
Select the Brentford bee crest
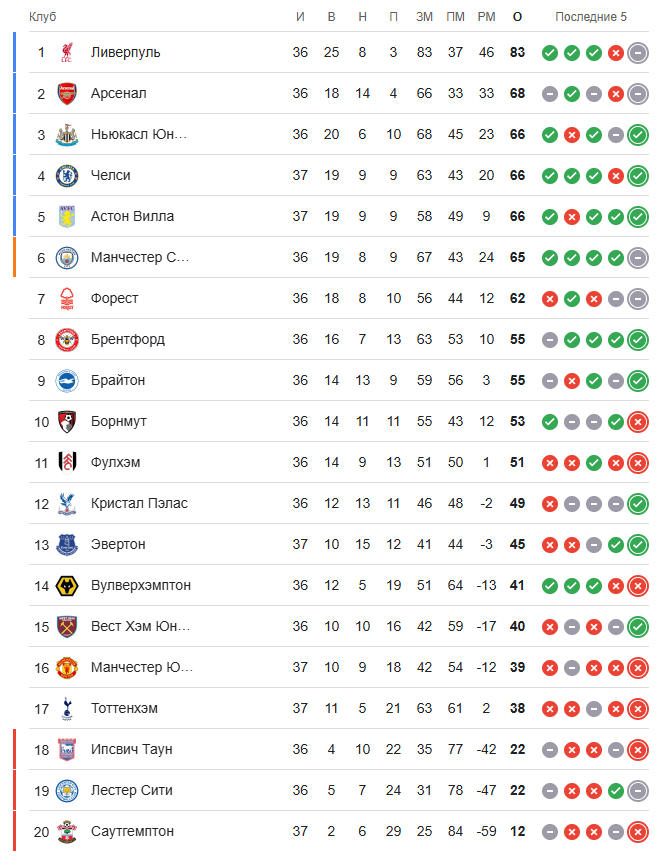coord(67,340)
